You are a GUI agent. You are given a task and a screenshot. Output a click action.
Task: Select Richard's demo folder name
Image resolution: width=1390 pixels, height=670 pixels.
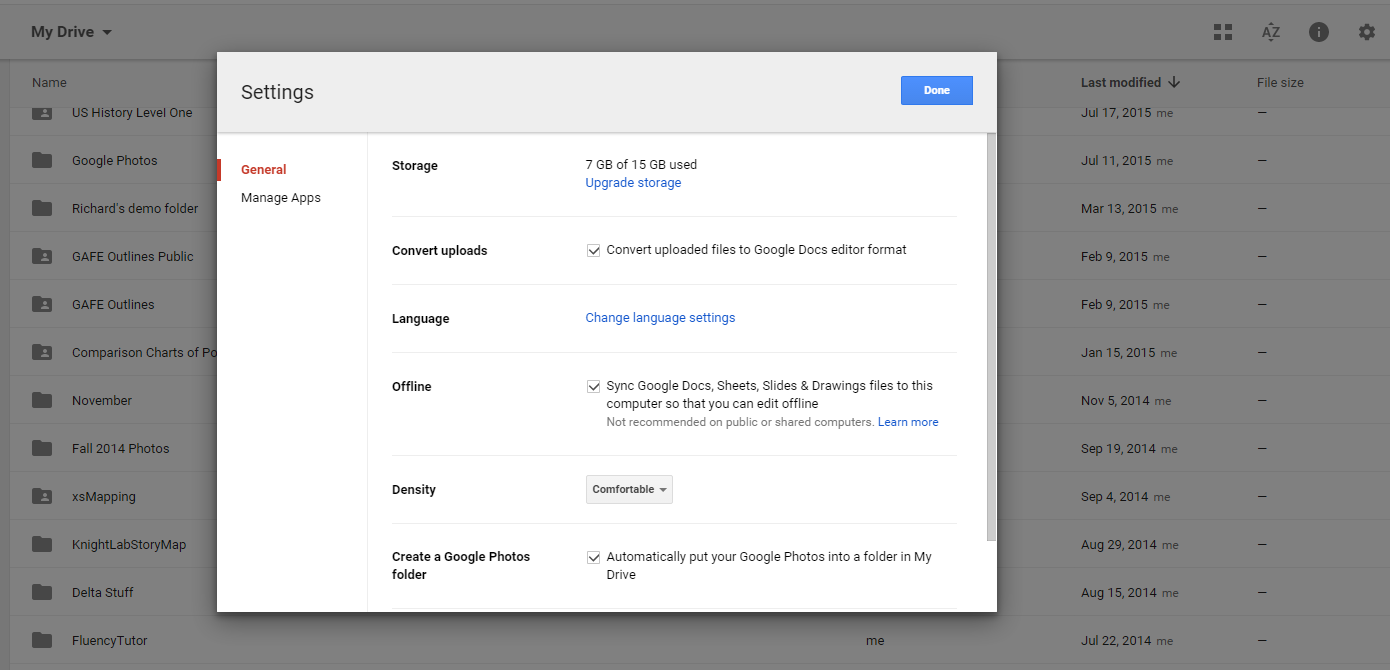[x=135, y=209]
